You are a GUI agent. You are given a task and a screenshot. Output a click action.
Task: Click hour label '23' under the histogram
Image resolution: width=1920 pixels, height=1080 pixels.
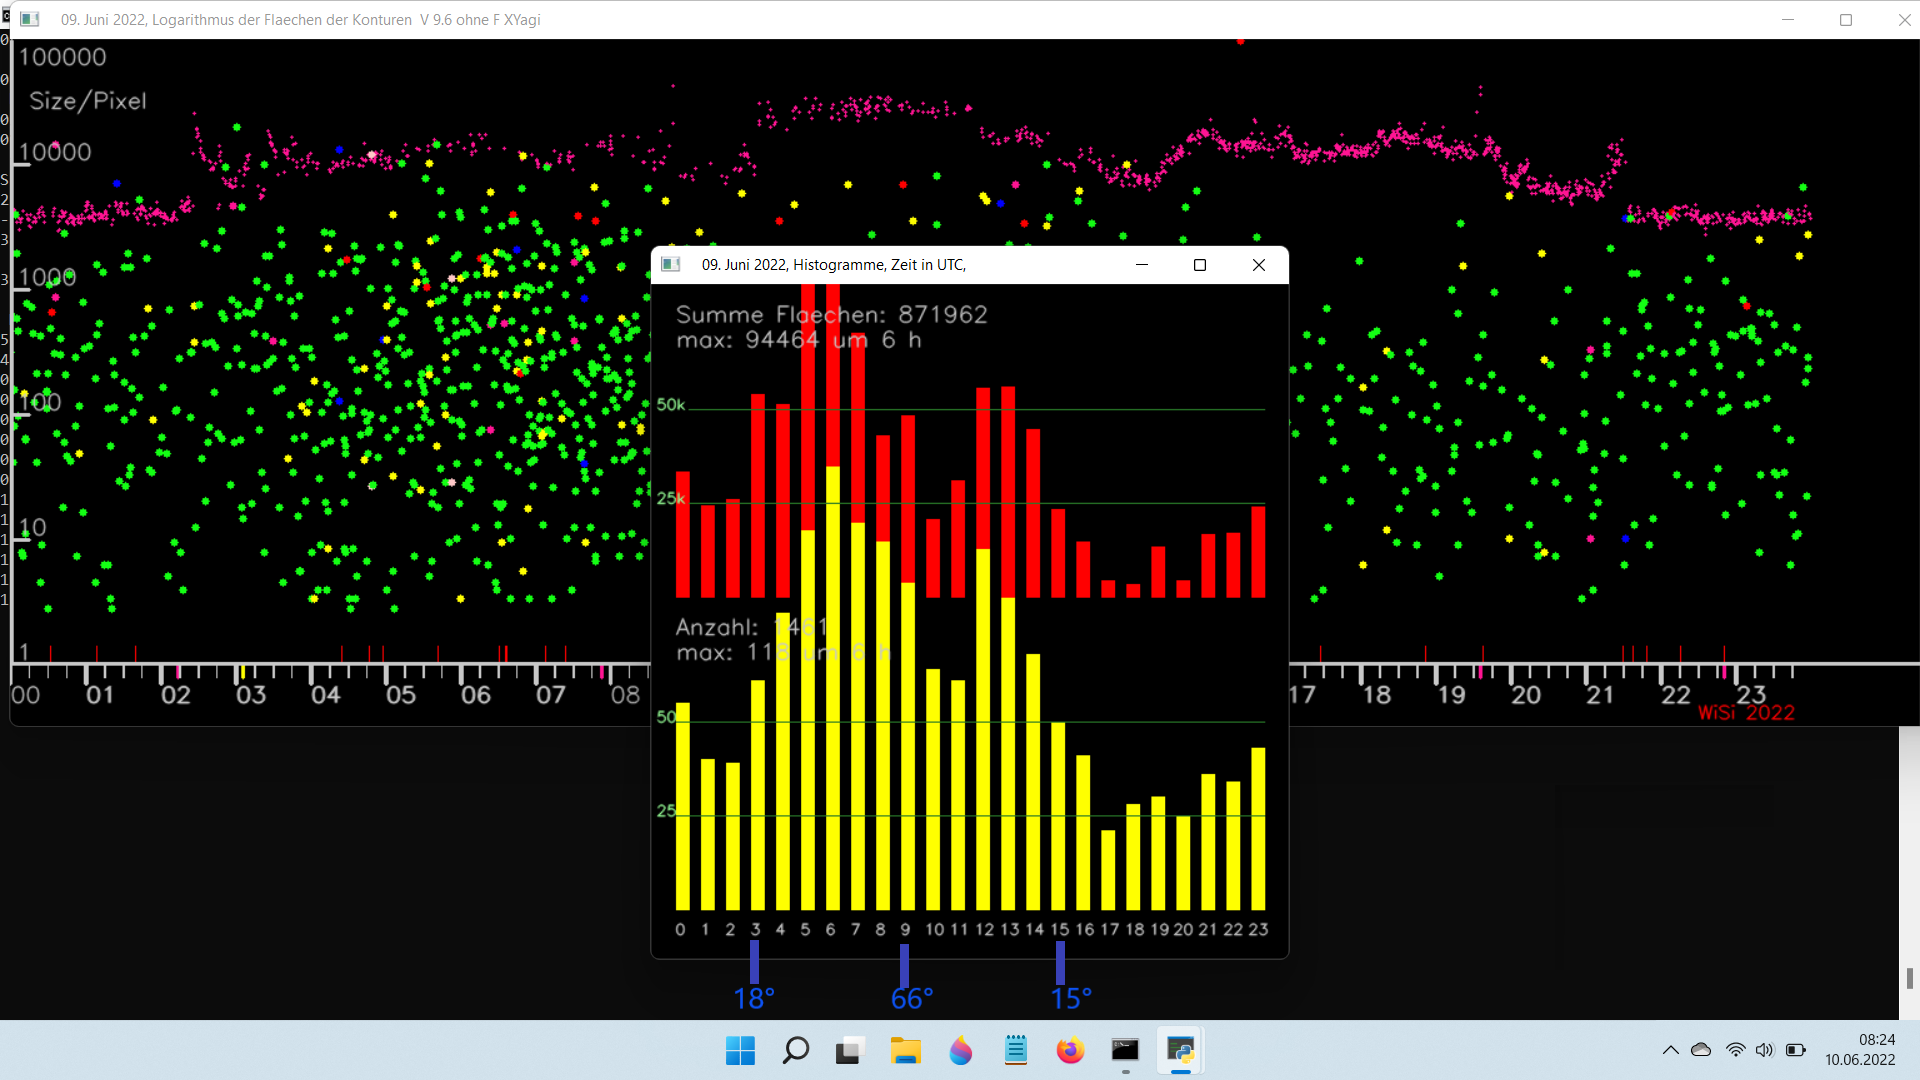click(x=1258, y=930)
